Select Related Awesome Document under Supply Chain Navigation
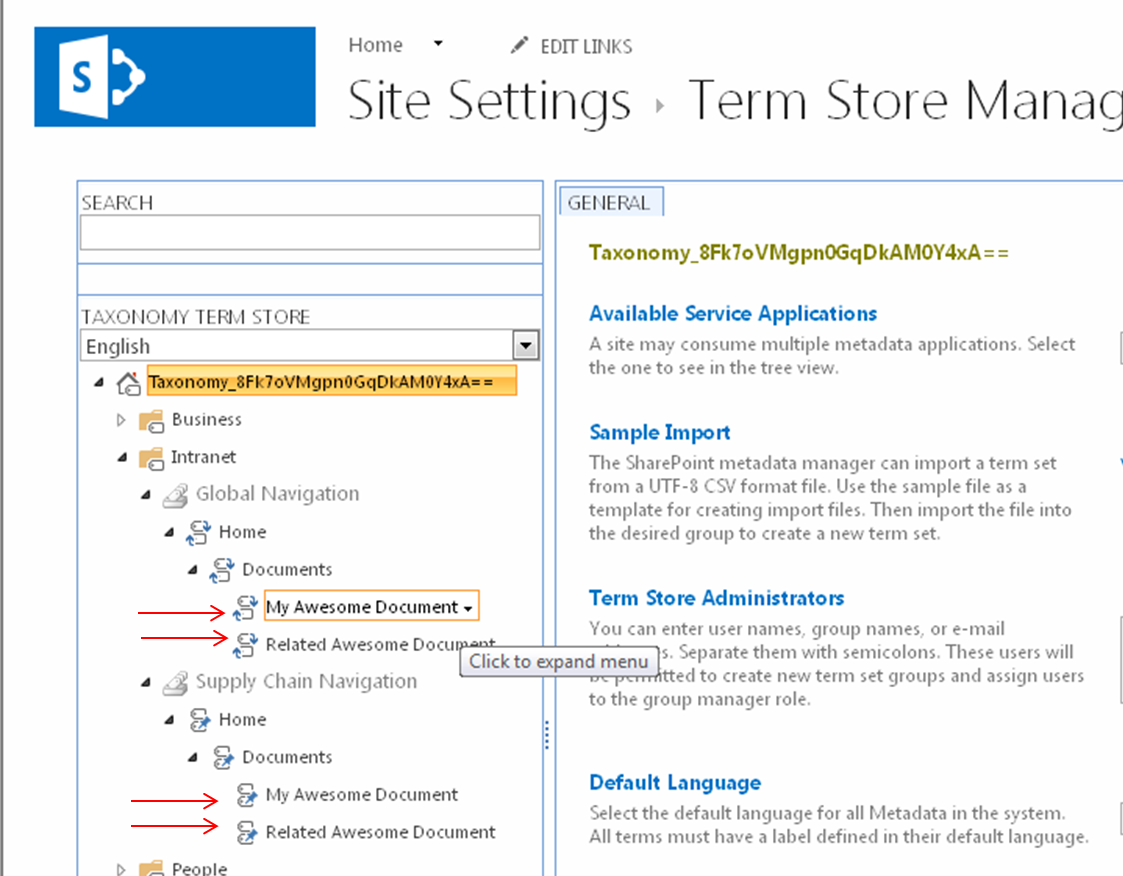 (380, 832)
